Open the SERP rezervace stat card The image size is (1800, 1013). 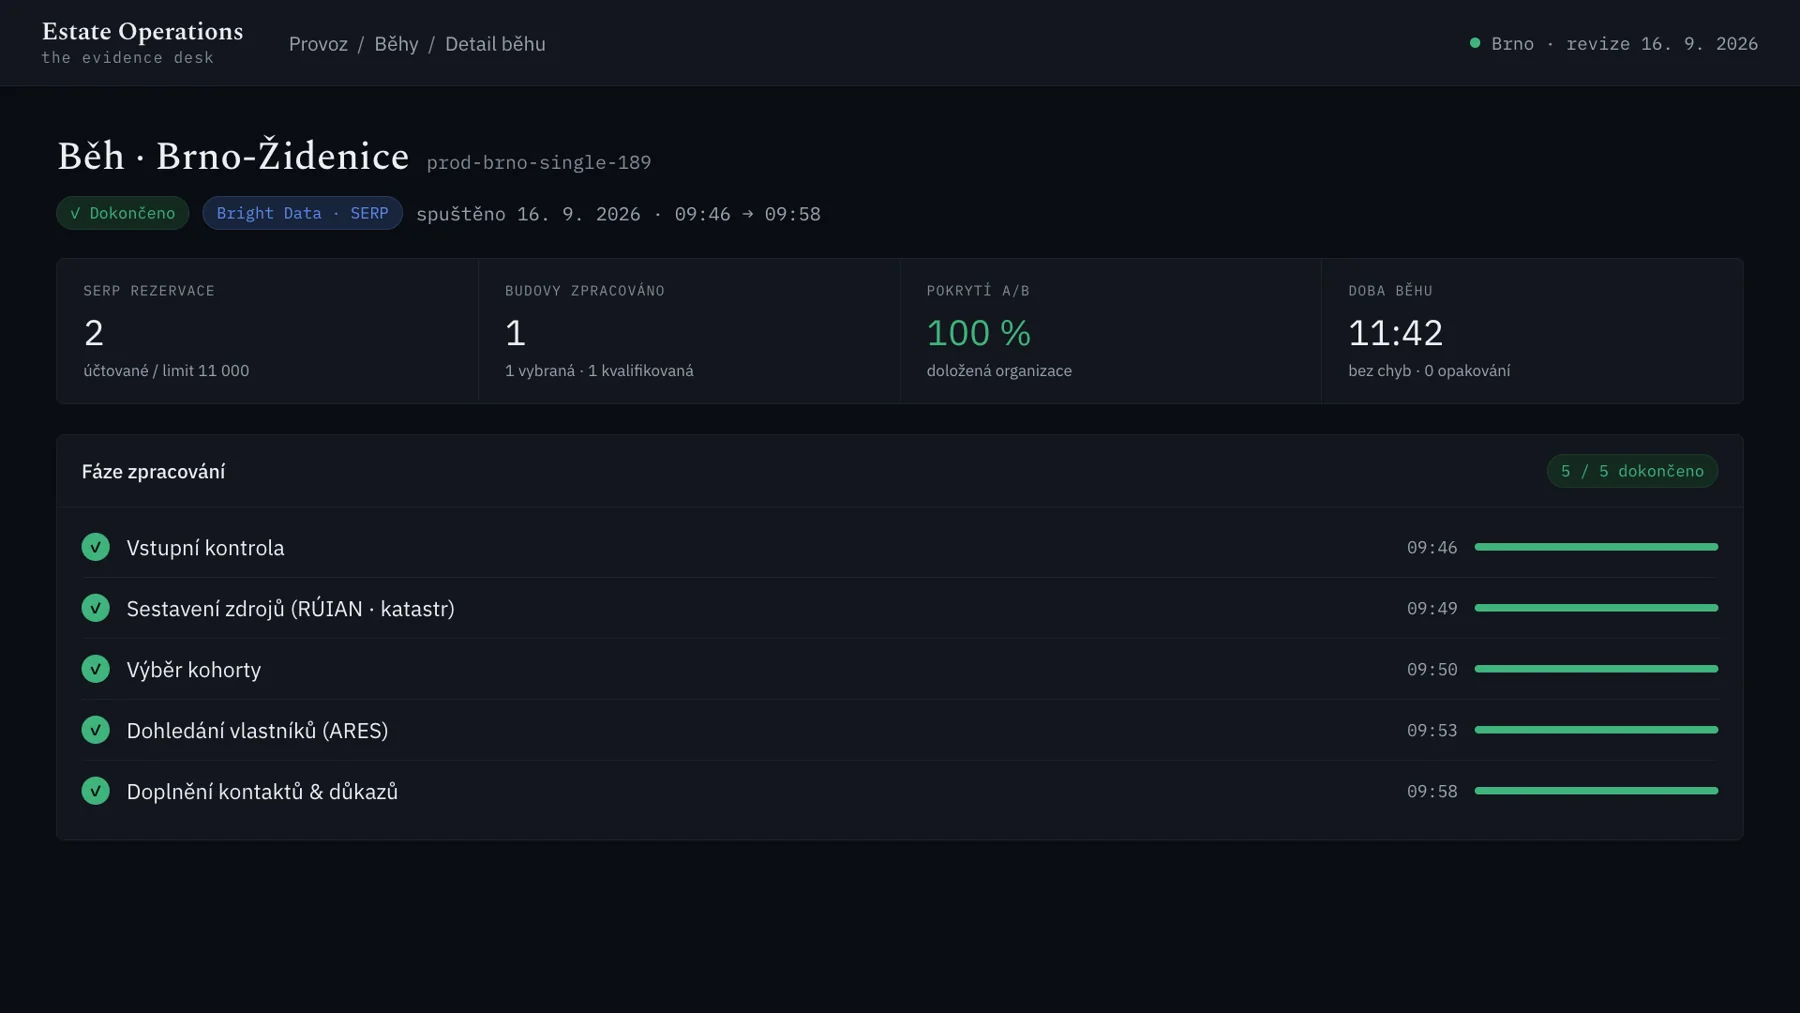click(x=267, y=331)
